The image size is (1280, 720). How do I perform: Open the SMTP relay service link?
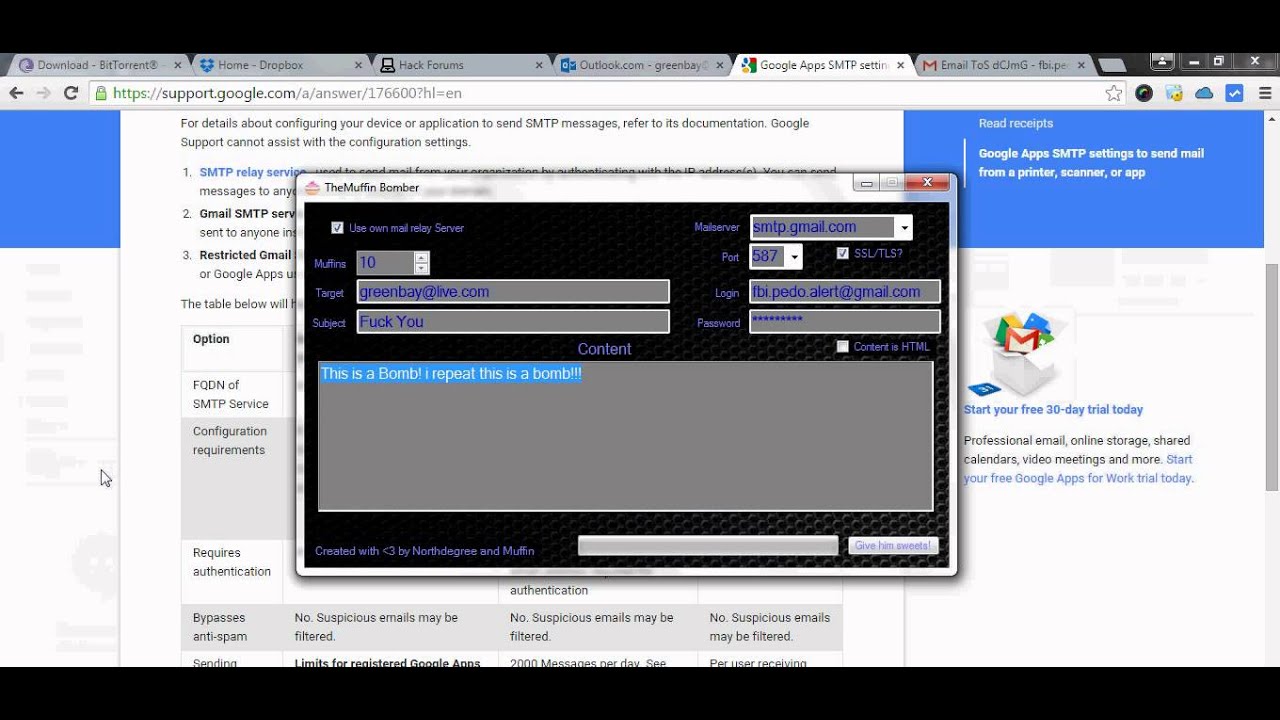point(252,172)
